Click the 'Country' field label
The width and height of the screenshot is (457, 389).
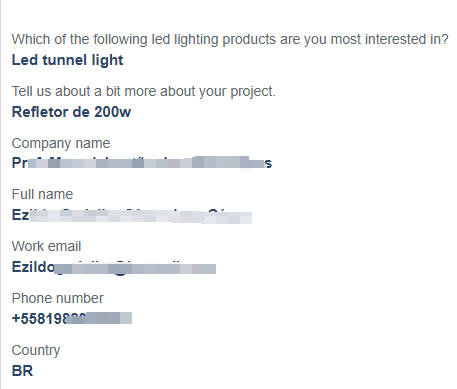(x=36, y=351)
